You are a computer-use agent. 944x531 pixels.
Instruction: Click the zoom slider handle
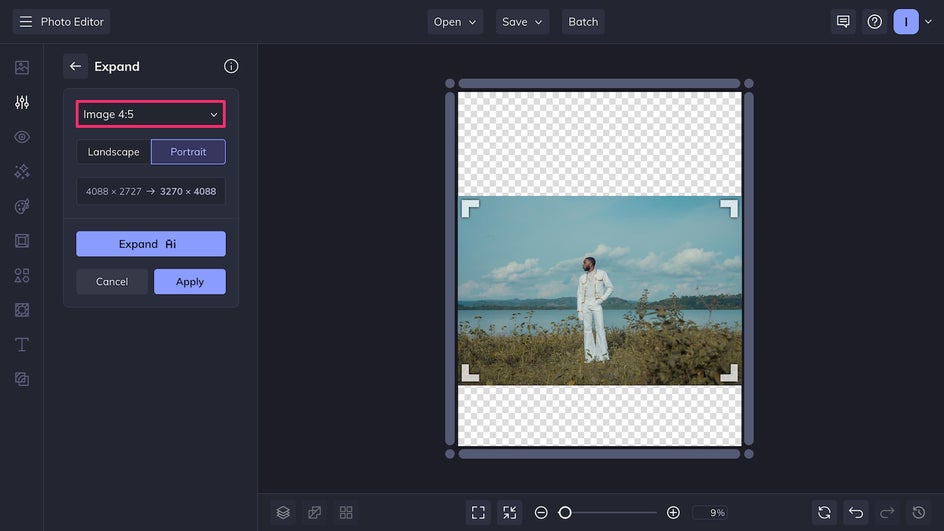(x=565, y=512)
